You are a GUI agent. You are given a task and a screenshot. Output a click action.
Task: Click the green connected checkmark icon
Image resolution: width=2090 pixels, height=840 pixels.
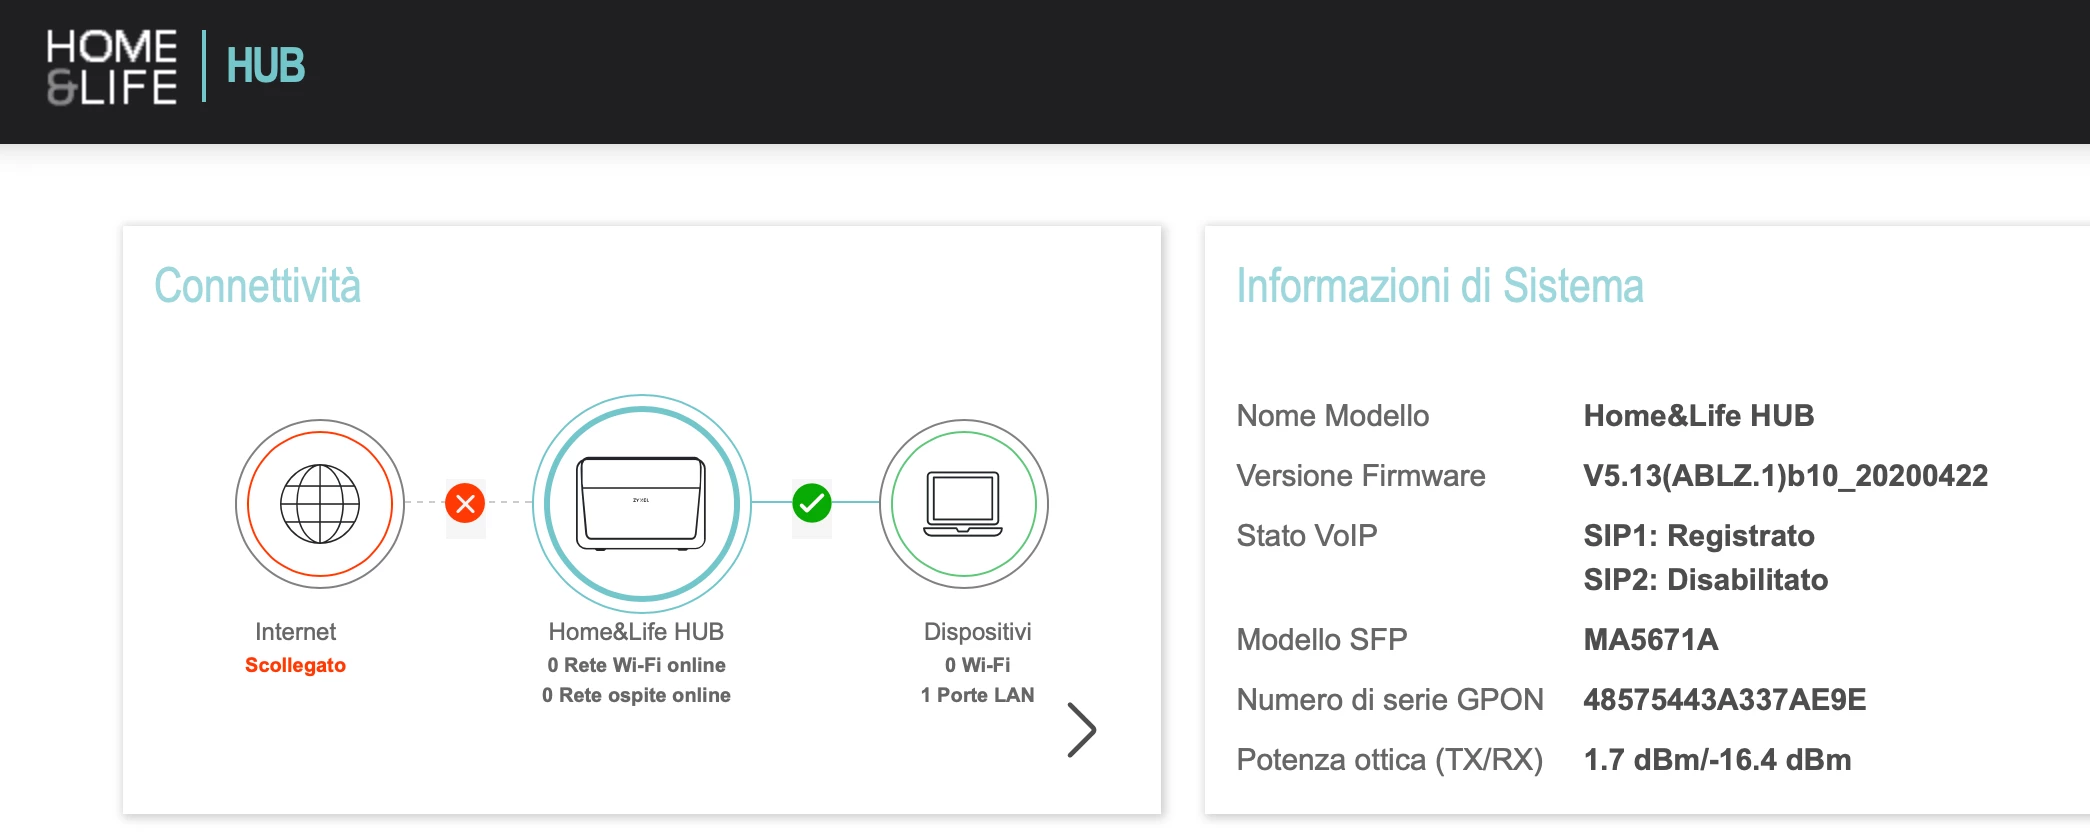(x=812, y=503)
